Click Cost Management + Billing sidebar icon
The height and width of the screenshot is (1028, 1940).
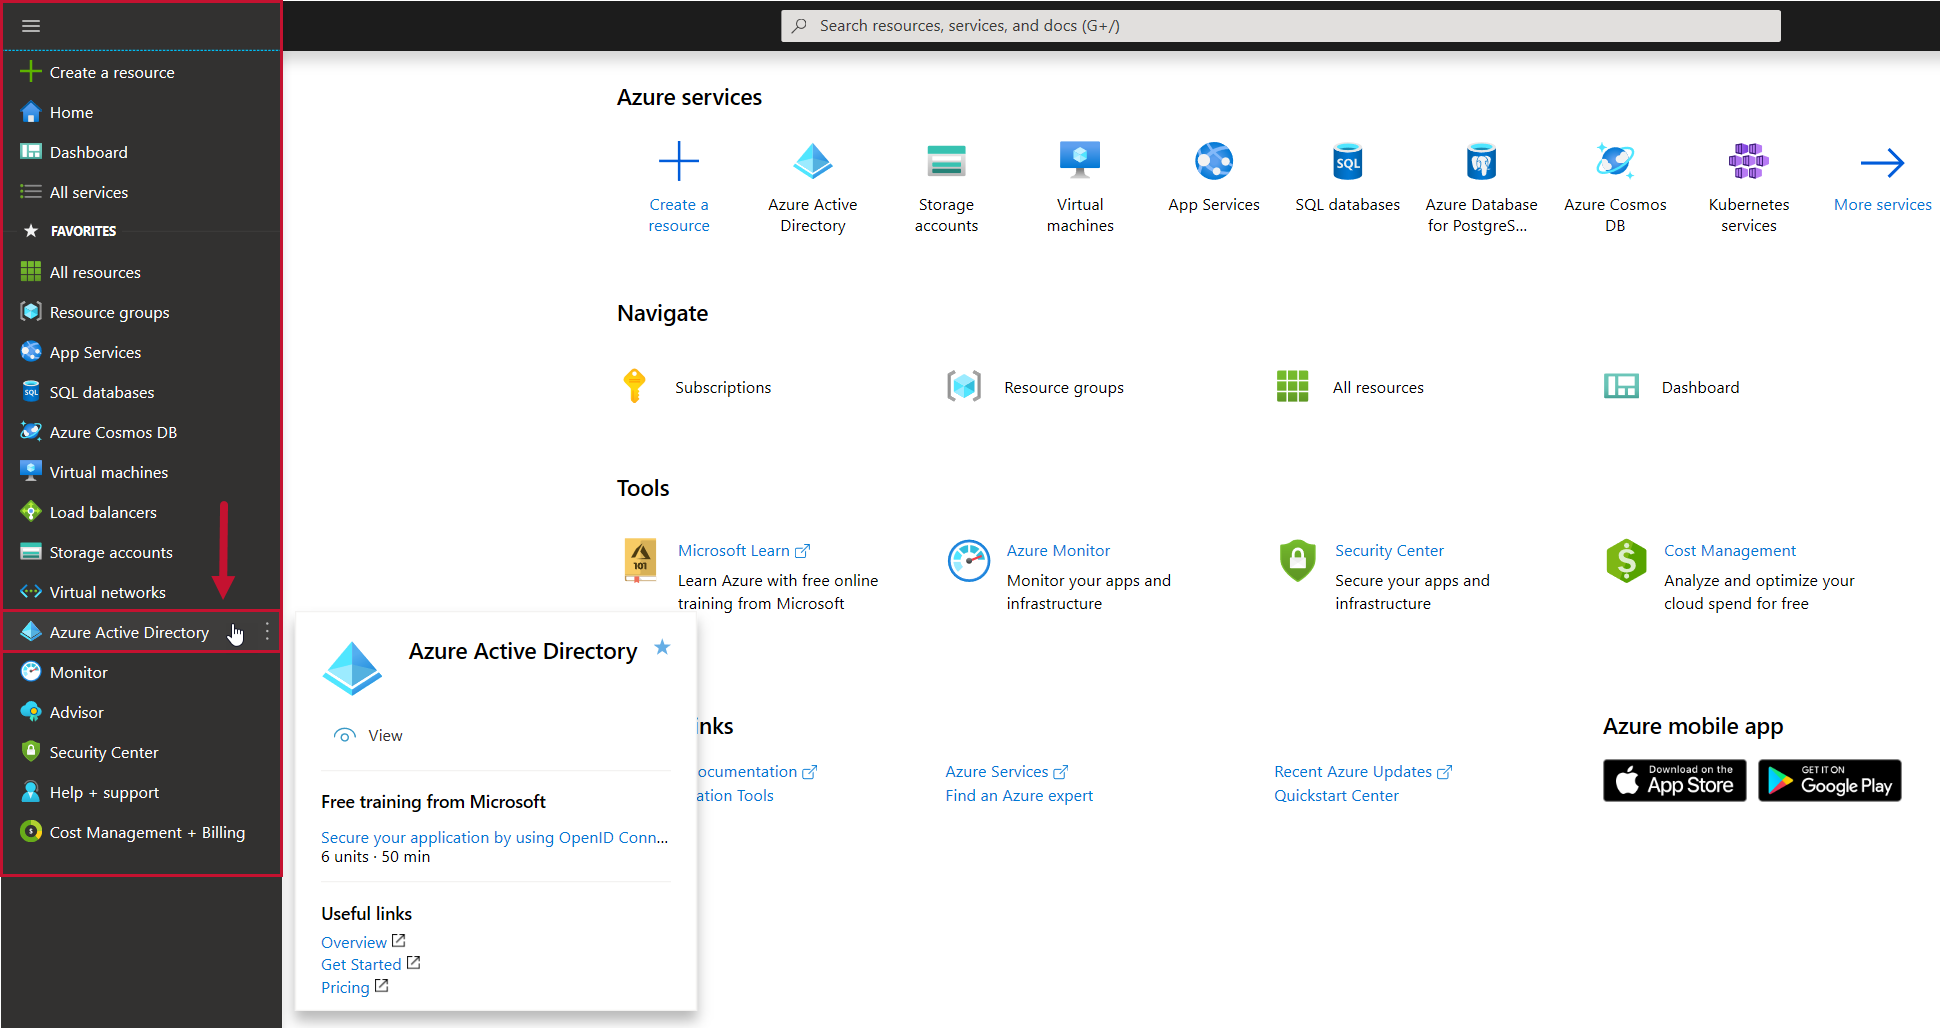pyautogui.click(x=31, y=832)
